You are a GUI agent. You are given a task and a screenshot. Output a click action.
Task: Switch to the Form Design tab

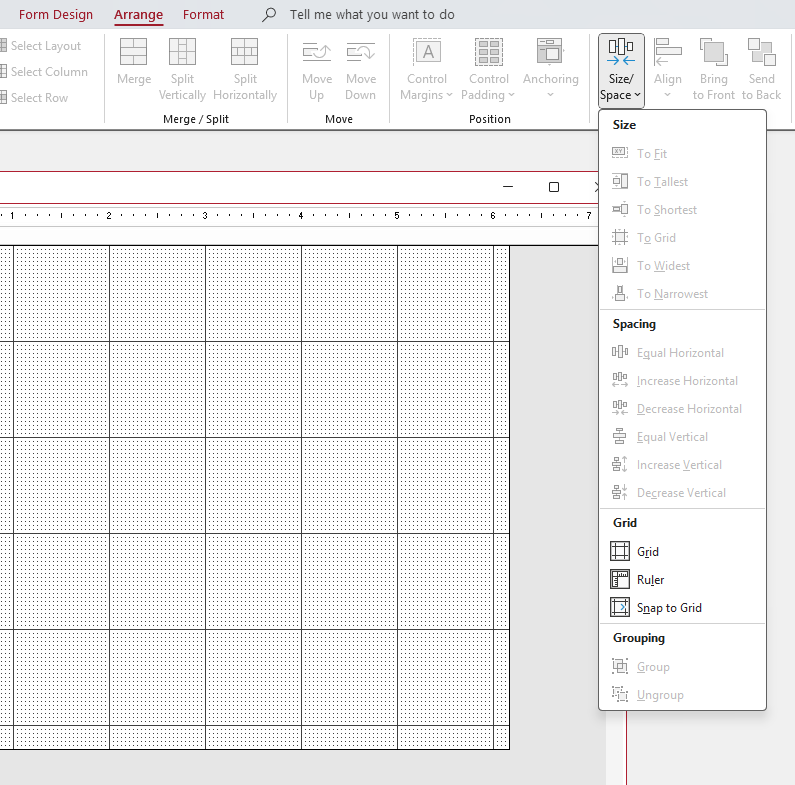[56, 15]
